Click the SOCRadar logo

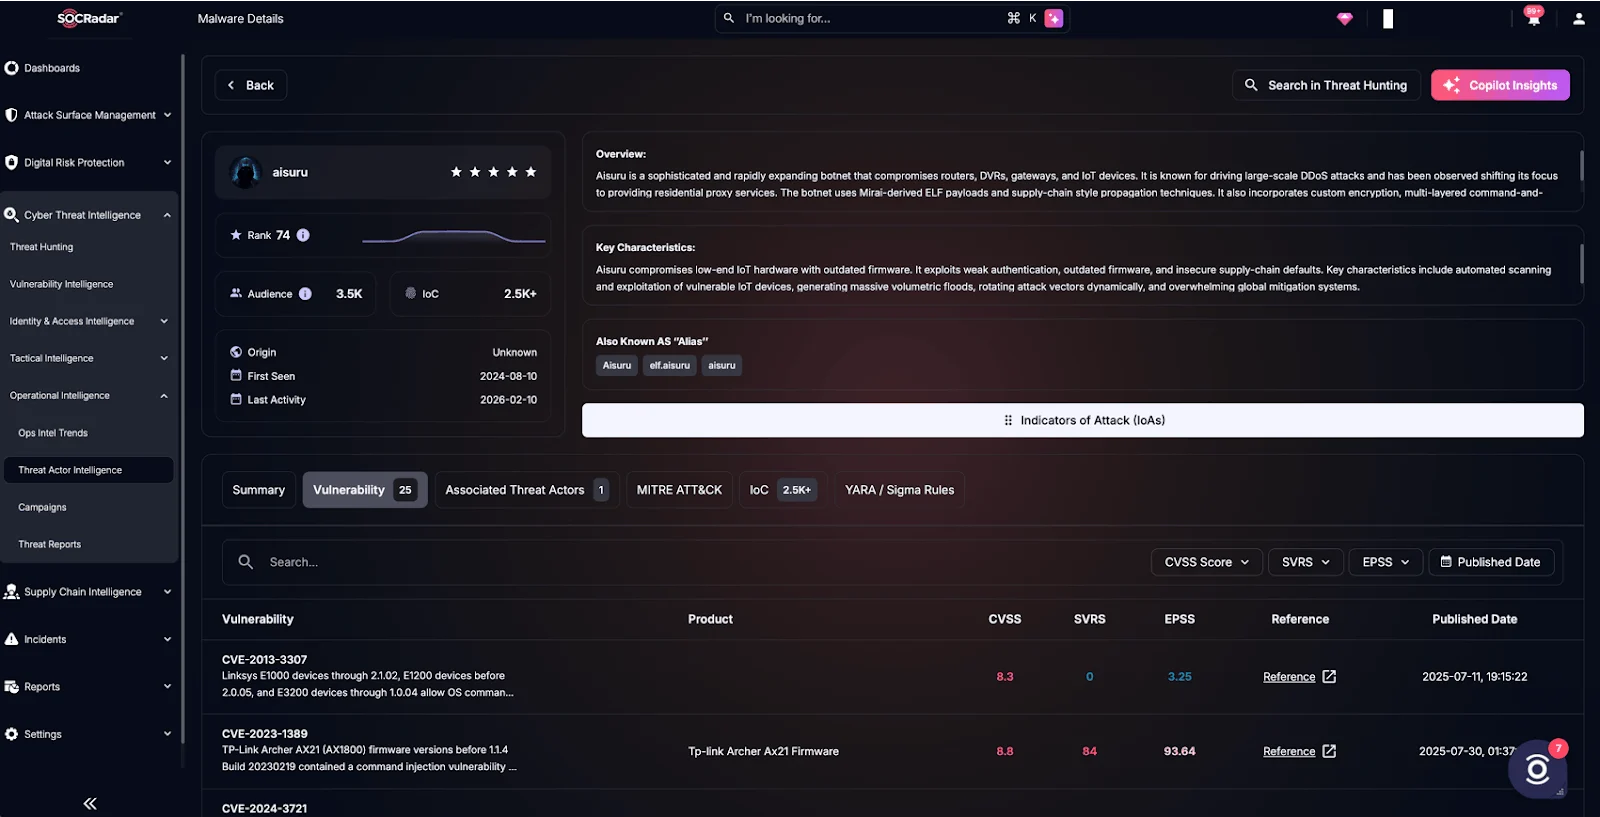click(90, 18)
